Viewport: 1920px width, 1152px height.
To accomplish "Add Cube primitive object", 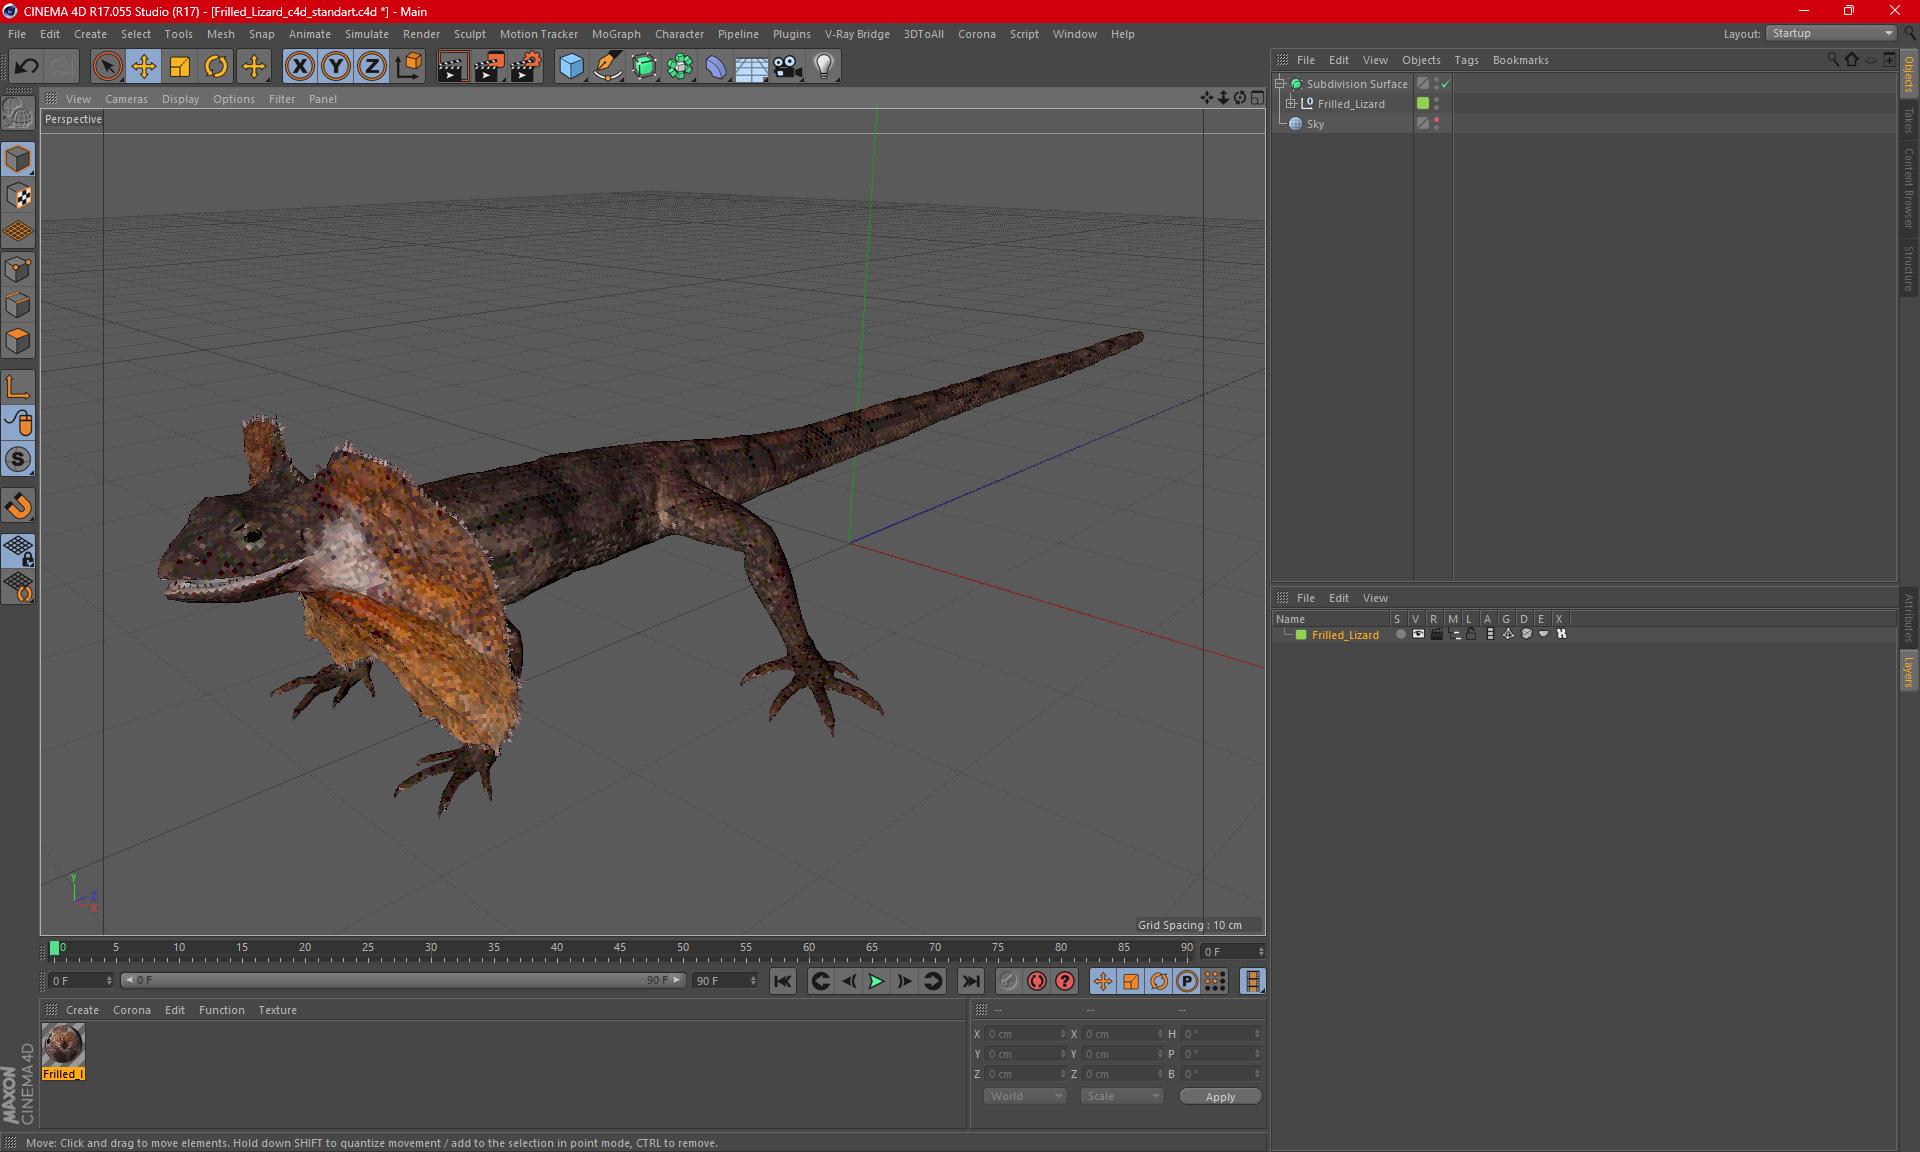I will [x=571, y=67].
